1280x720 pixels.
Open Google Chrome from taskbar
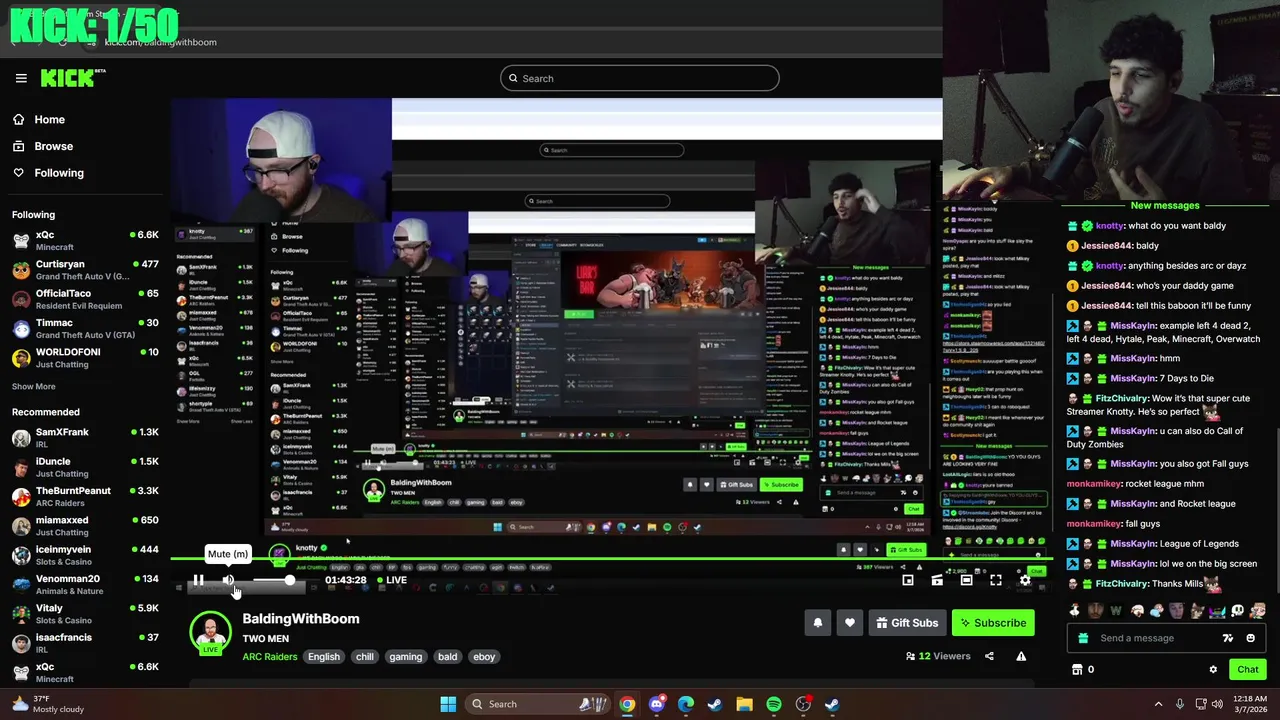pos(627,704)
